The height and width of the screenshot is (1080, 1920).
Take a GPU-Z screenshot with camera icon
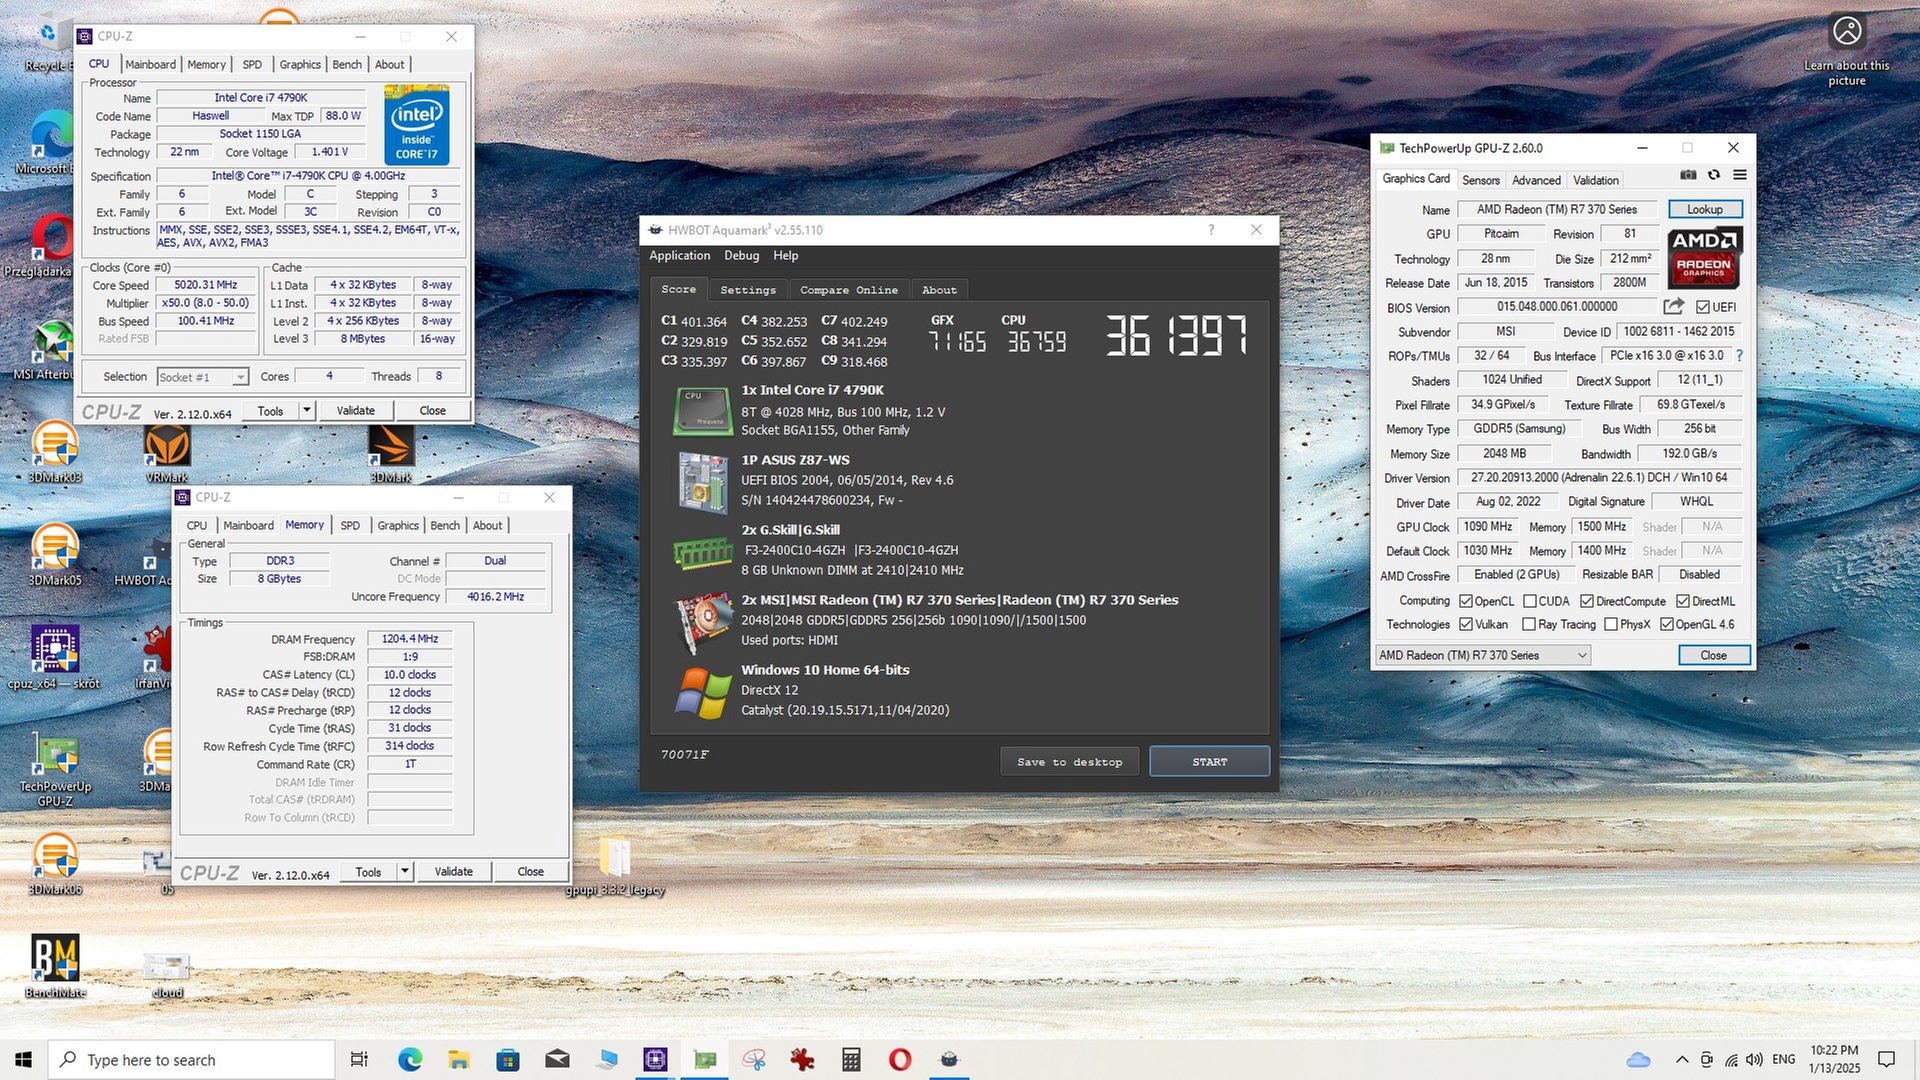coord(1688,175)
